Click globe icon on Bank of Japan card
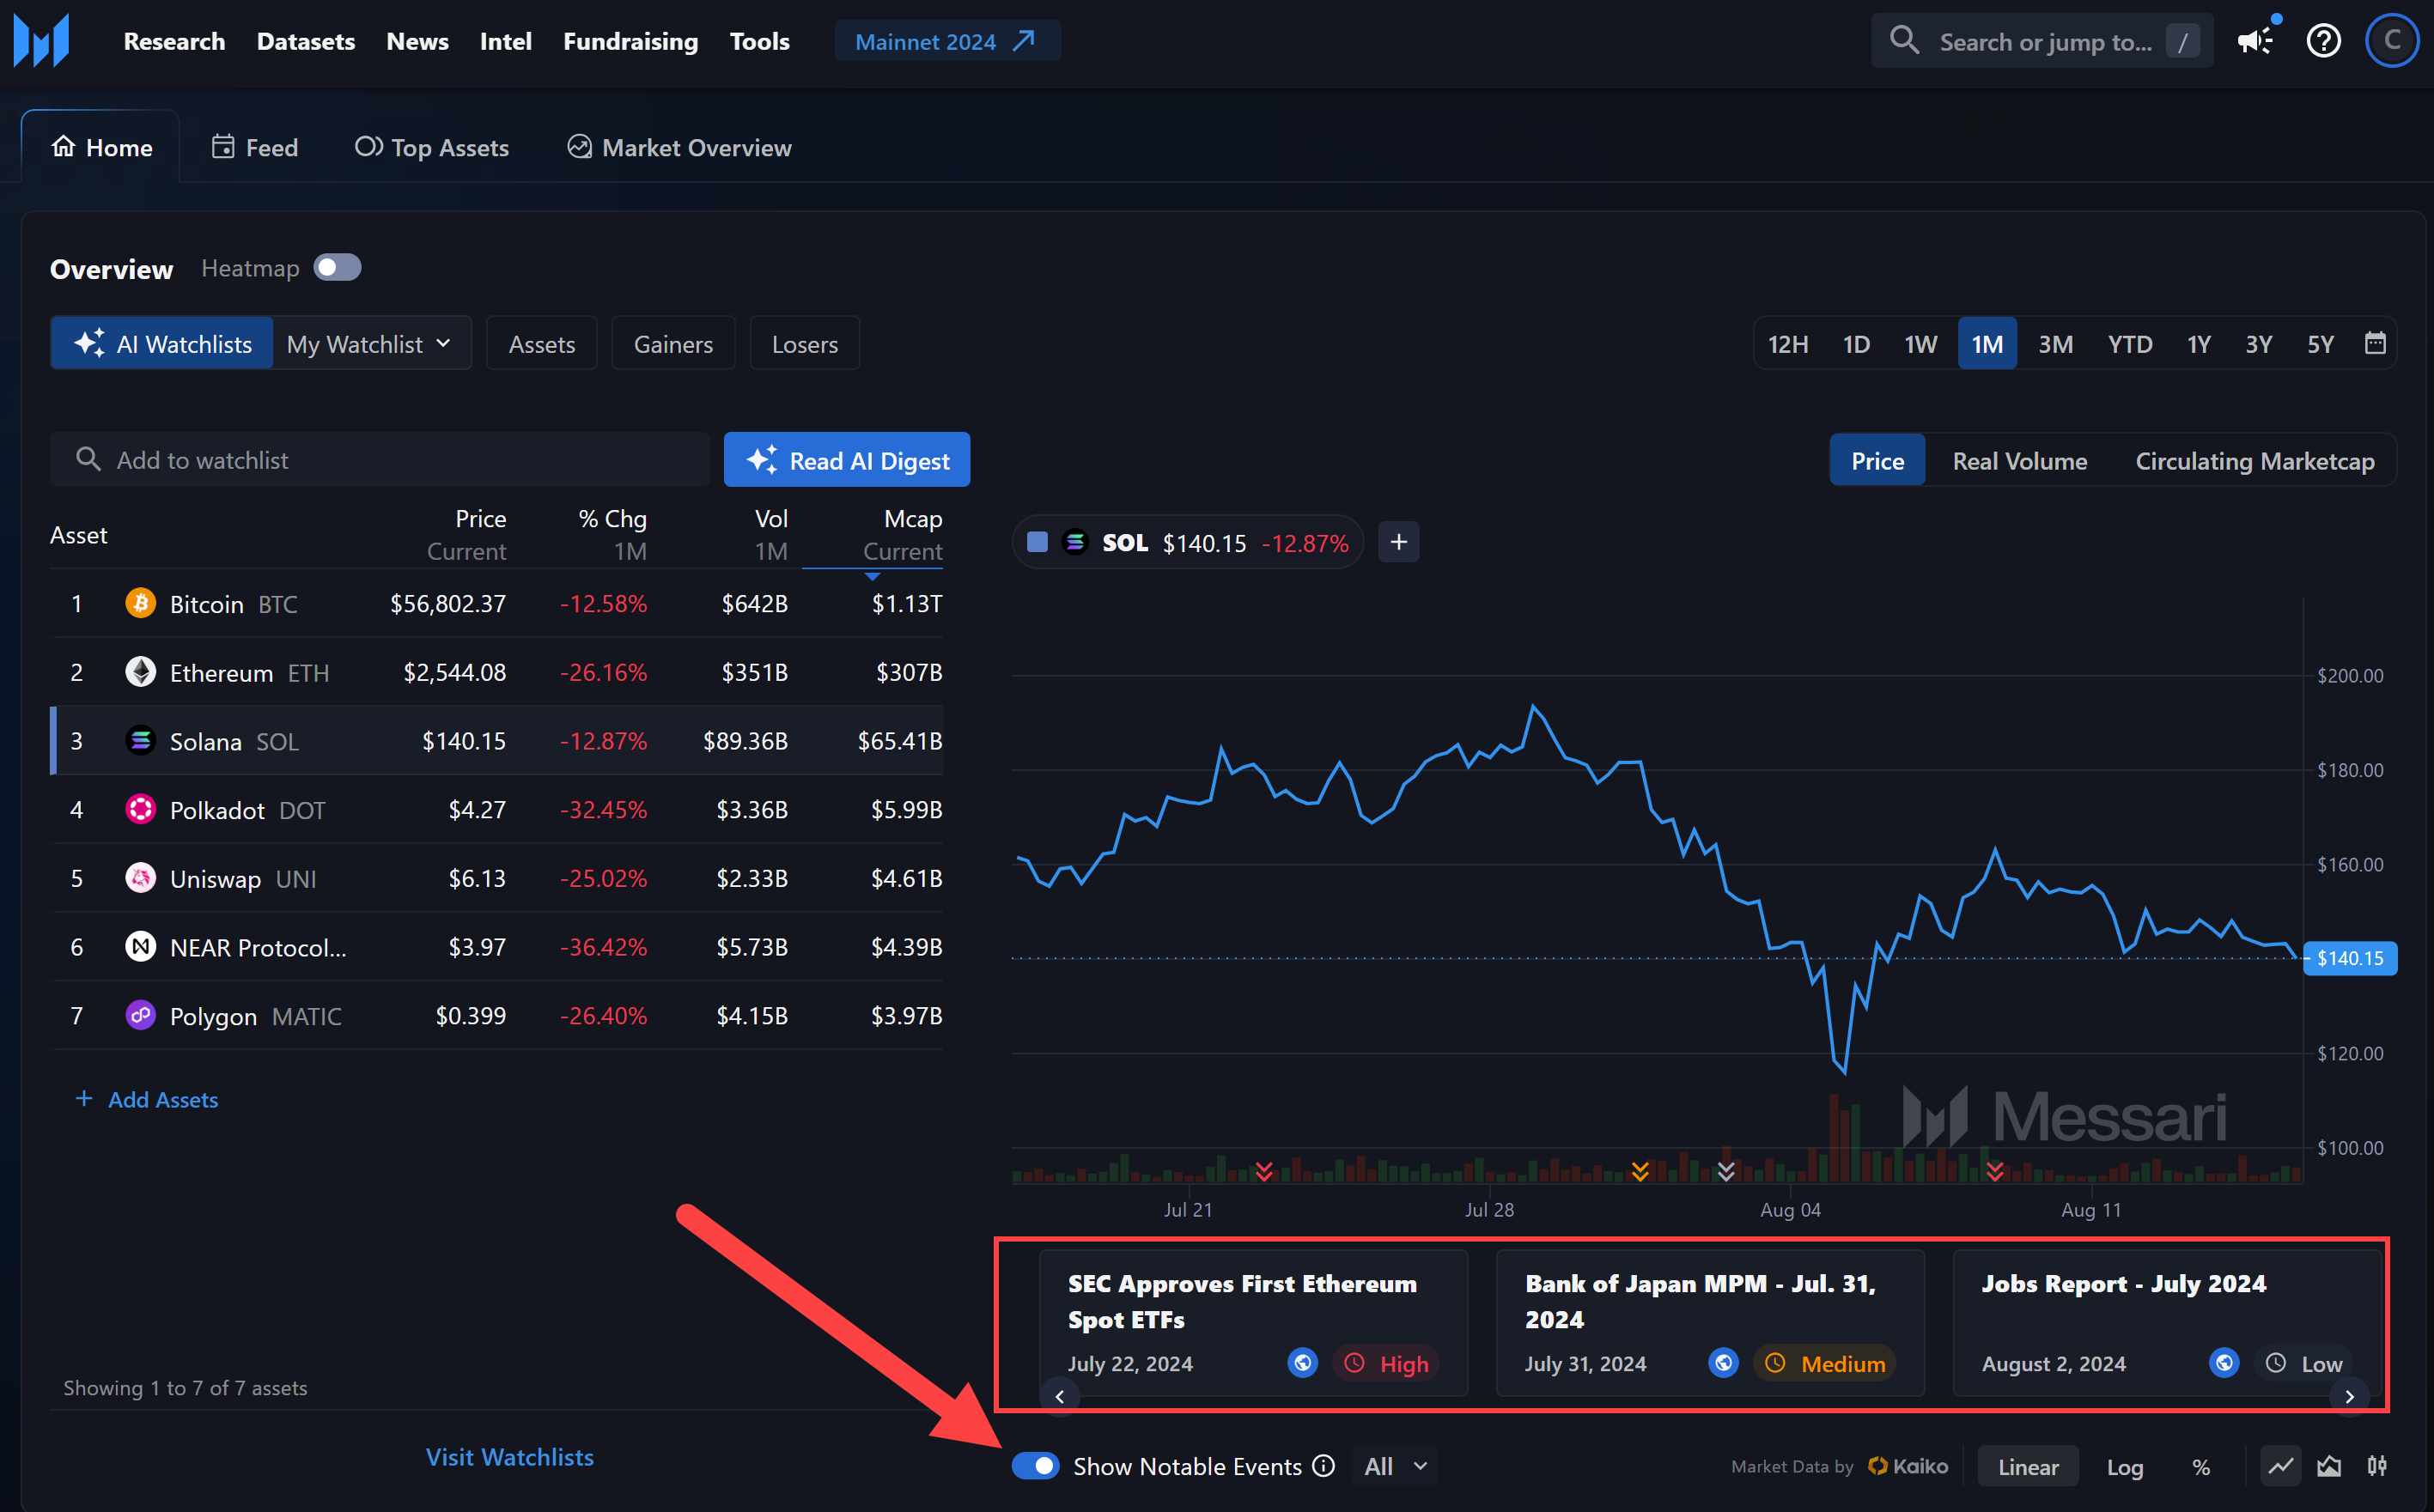The width and height of the screenshot is (2434, 1512). [x=1723, y=1363]
